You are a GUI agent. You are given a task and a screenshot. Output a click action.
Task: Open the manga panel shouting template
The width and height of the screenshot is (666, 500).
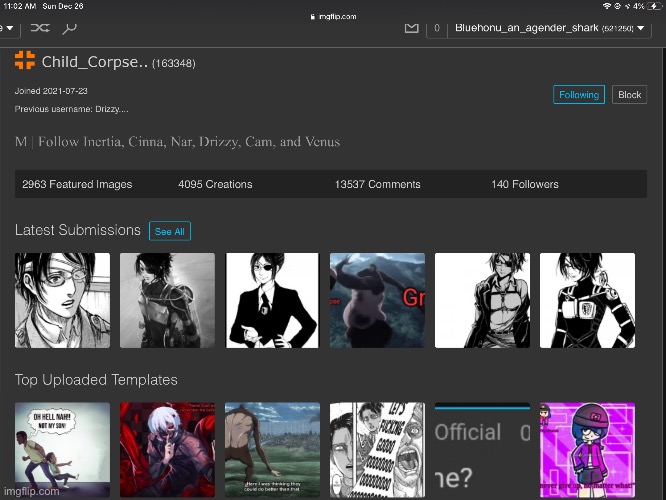(377, 450)
